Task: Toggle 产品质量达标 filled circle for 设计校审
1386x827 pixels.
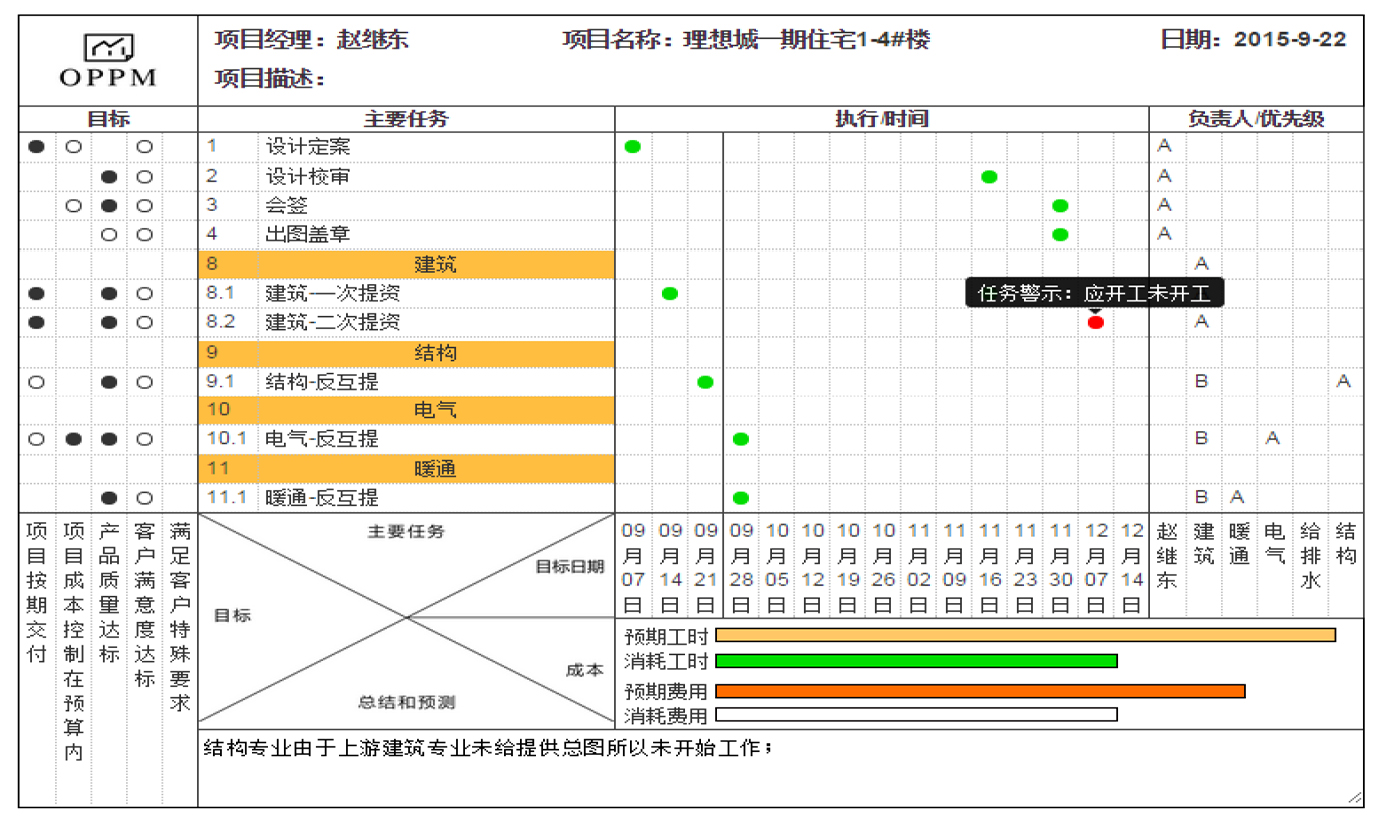Action: [109, 177]
